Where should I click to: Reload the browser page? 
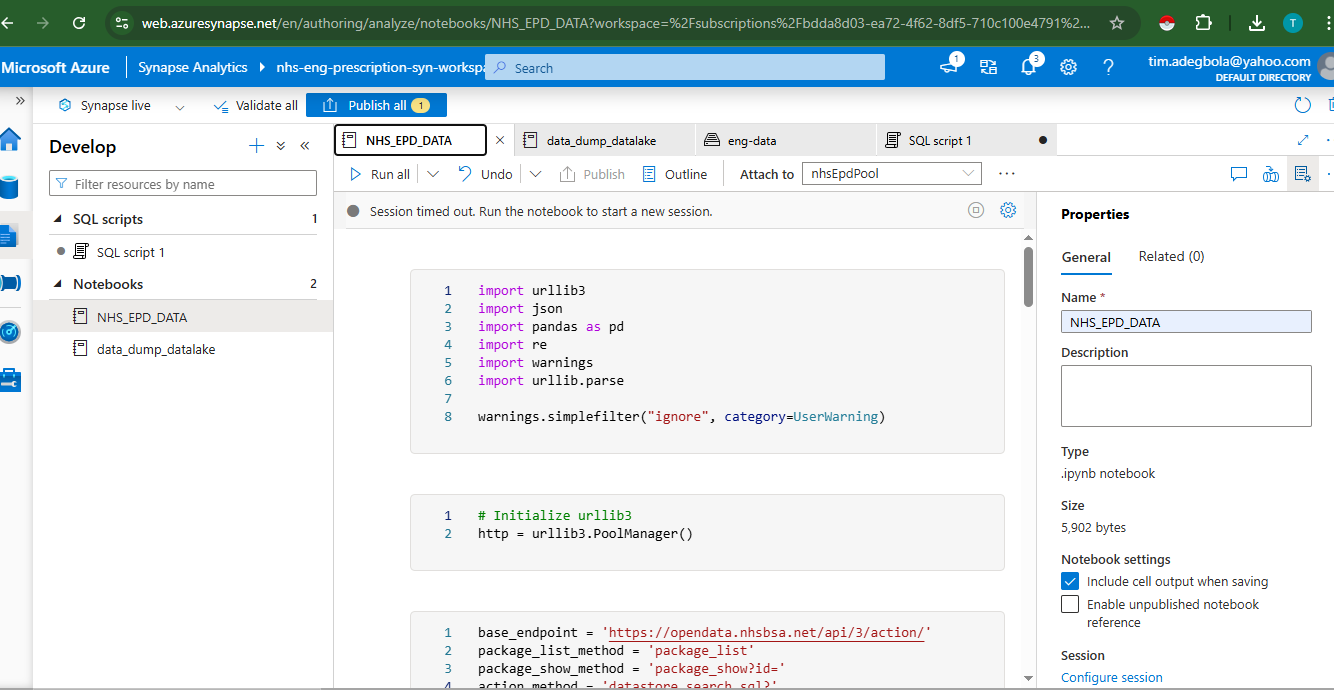[x=79, y=22]
